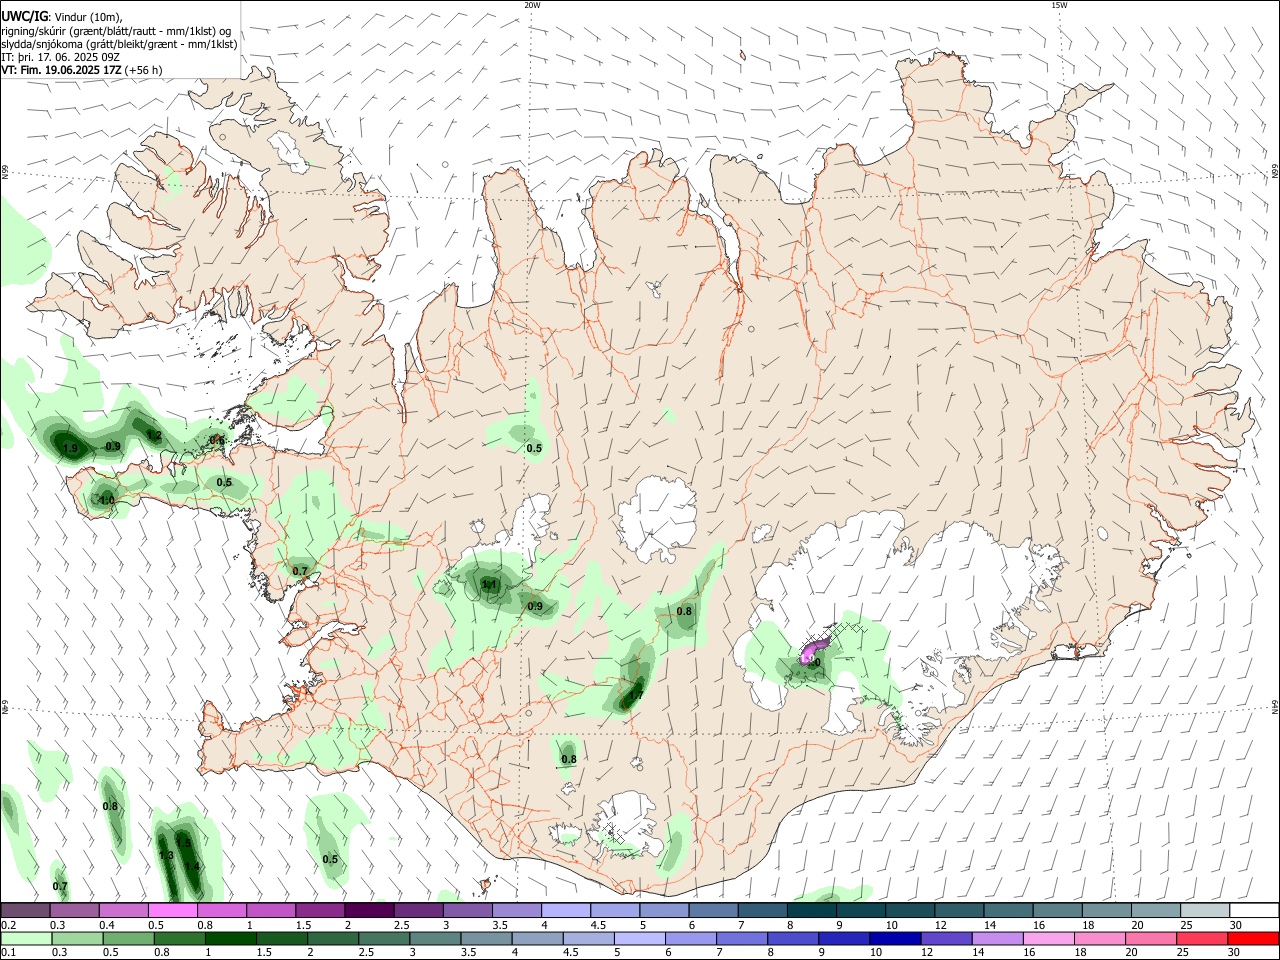
Task: Click the 1.9 precipitation value on the map
Action: pos(70,449)
